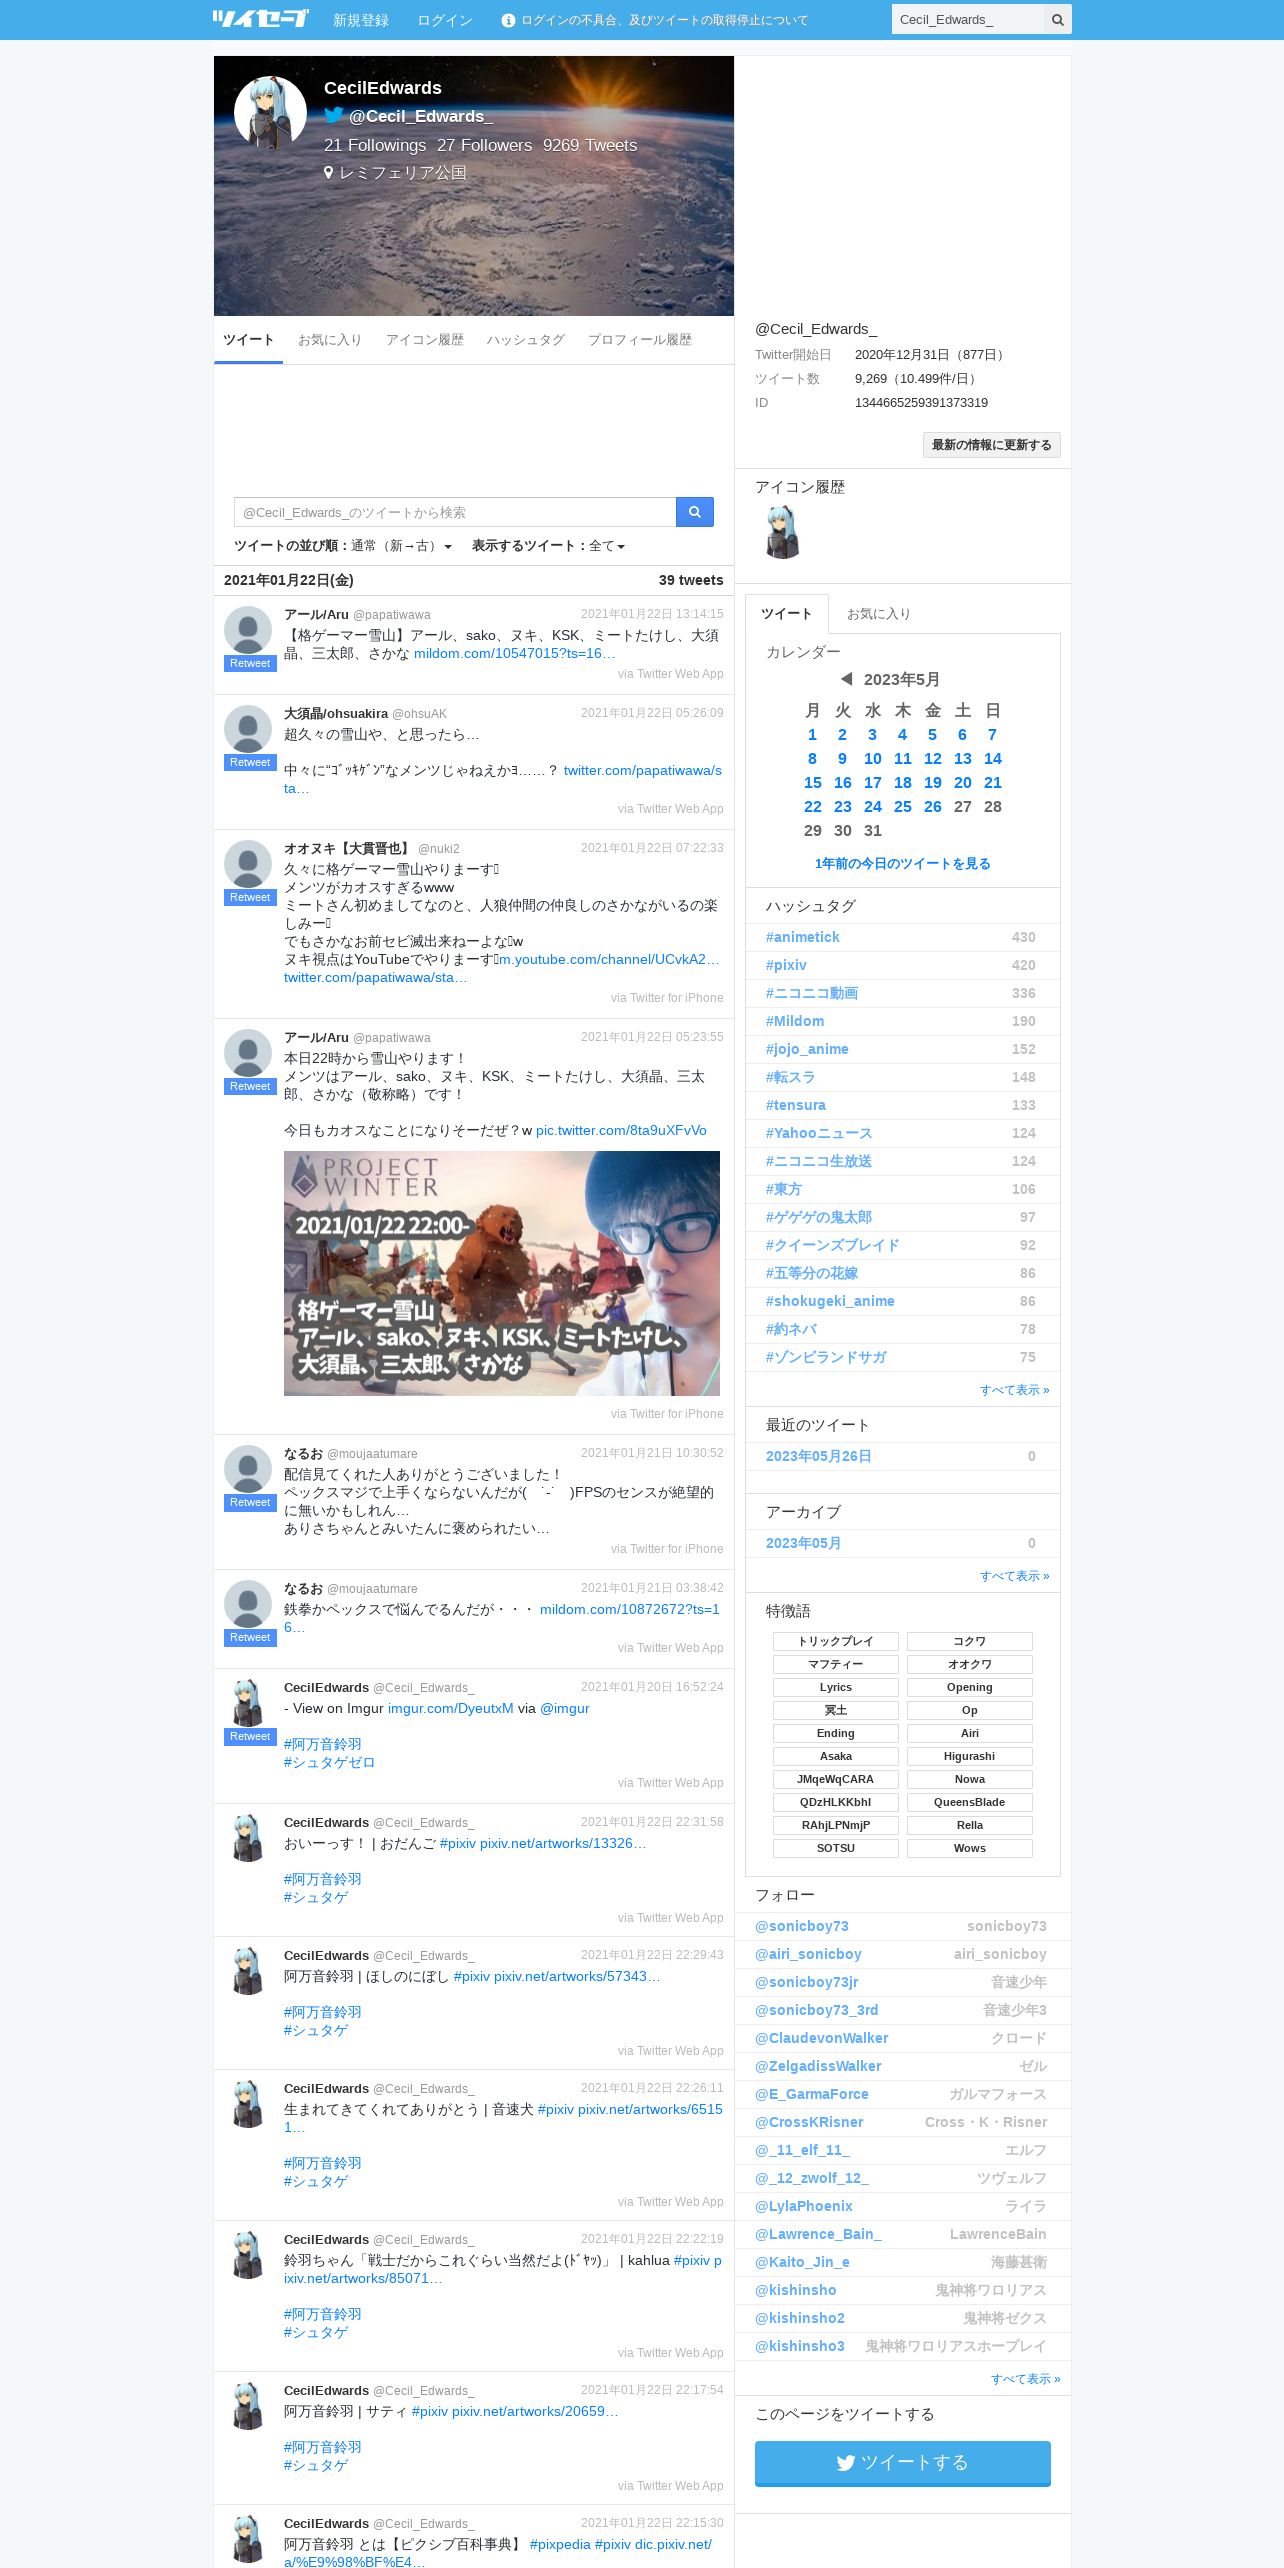Open followed account @Lawrence_Bain_
Image resolution: width=1284 pixels, height=2568 pixels.
(x=818, y=2234)
